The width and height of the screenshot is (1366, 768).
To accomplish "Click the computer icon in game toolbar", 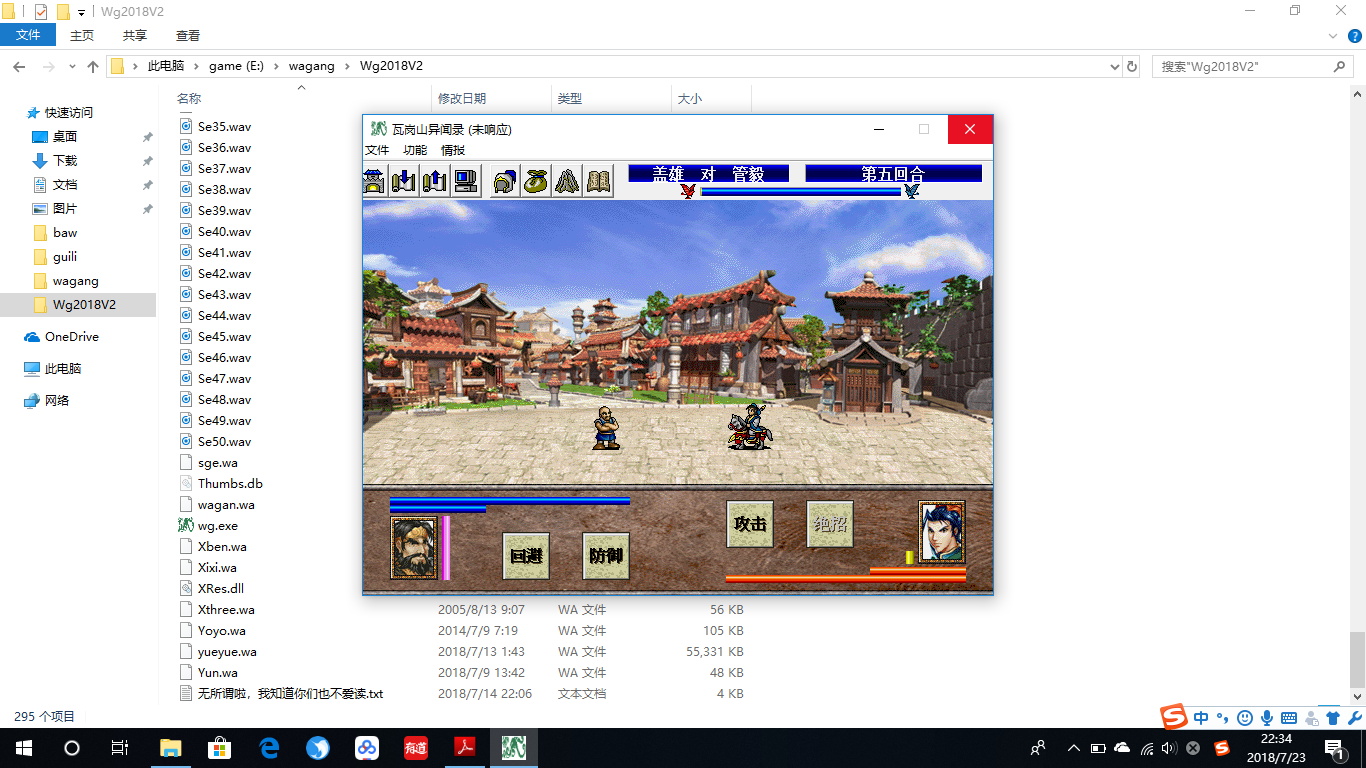I will click(x=465, y=181).
